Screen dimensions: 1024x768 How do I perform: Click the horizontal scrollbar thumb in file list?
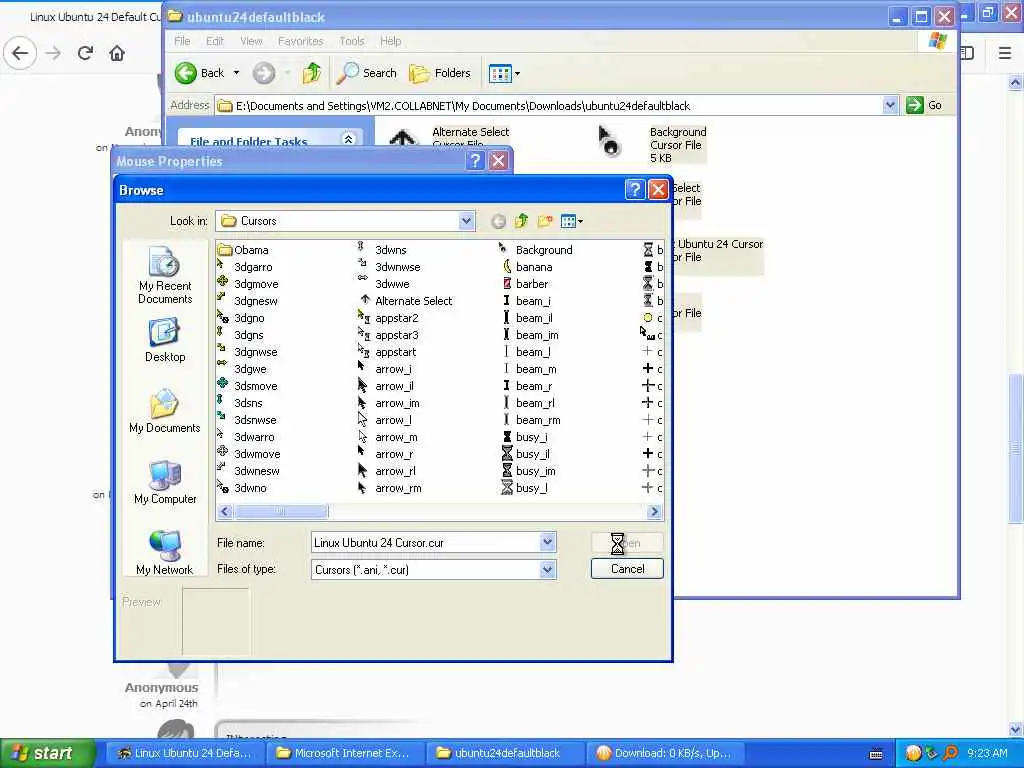point(281,511)
